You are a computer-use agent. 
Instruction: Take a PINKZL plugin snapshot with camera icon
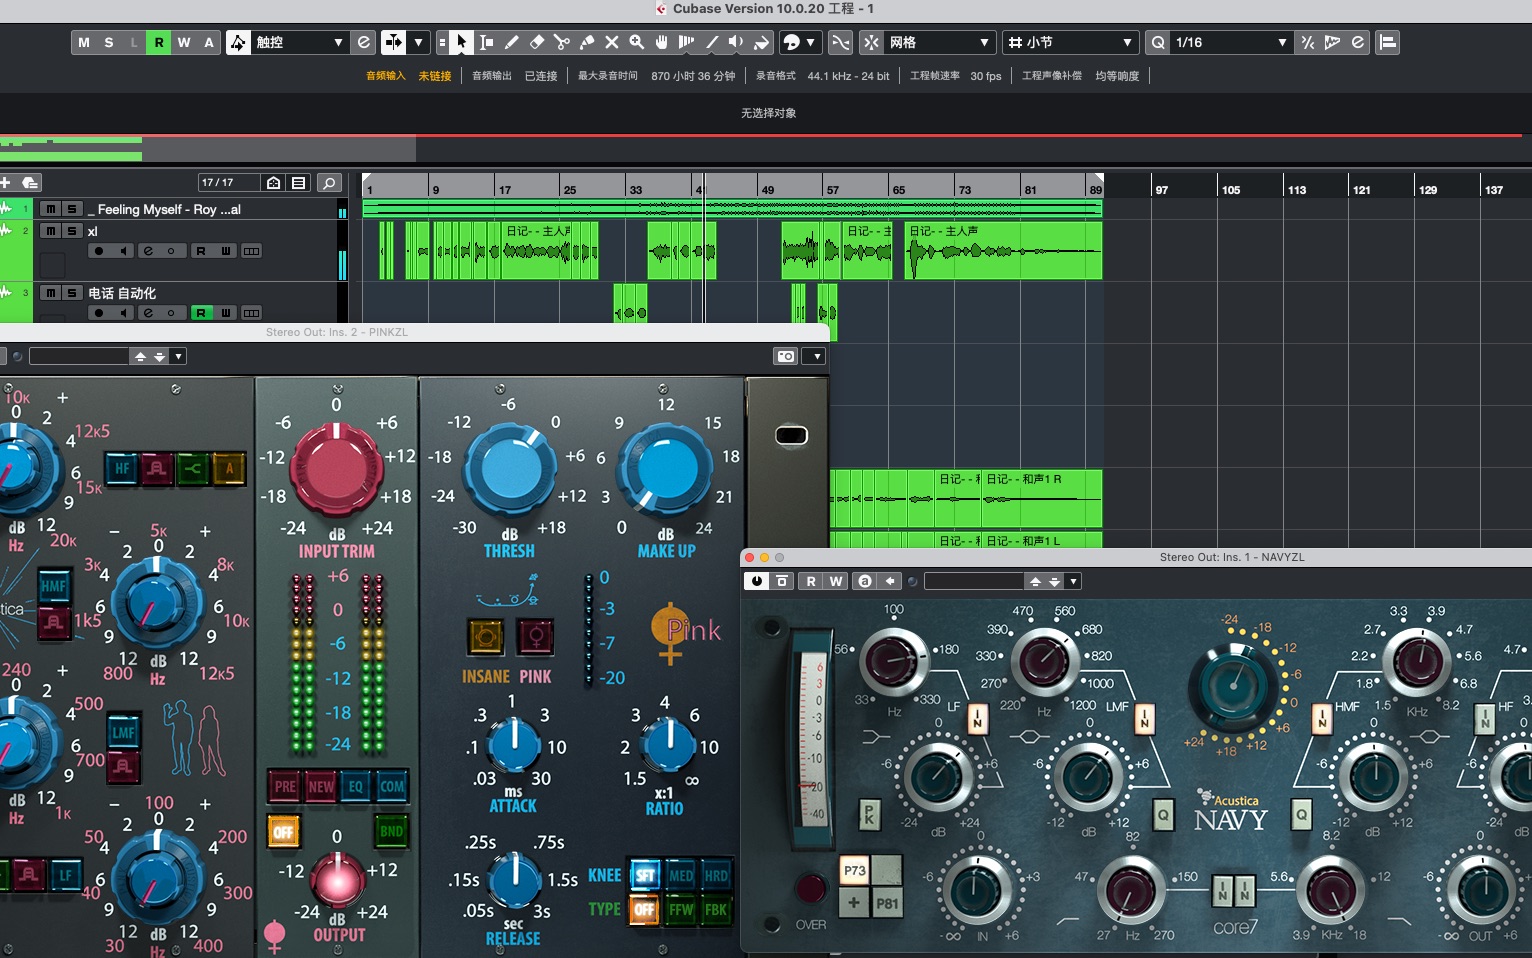(x=786, y=356)
